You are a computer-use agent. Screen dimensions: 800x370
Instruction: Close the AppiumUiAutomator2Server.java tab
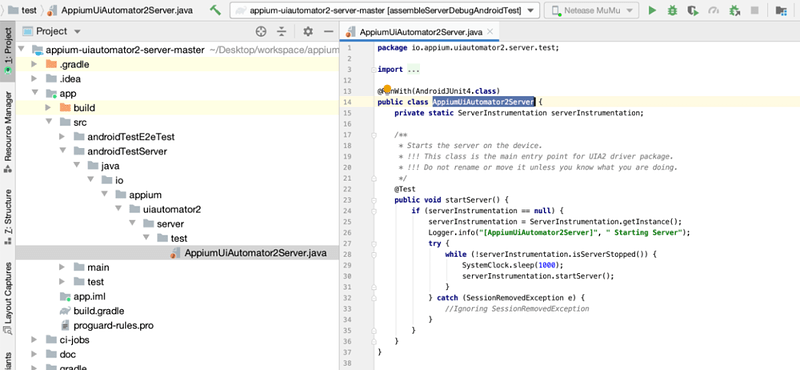click(490, 32)
